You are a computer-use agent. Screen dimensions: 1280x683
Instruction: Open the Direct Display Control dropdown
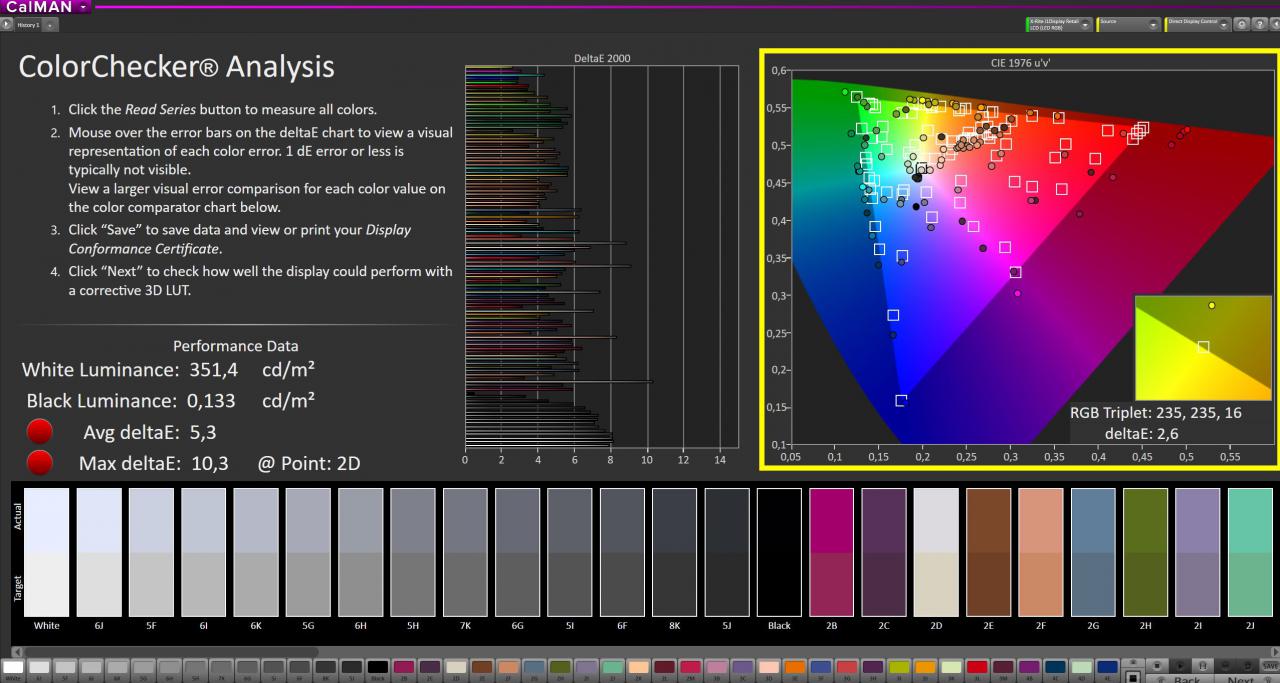[1196, 23]
